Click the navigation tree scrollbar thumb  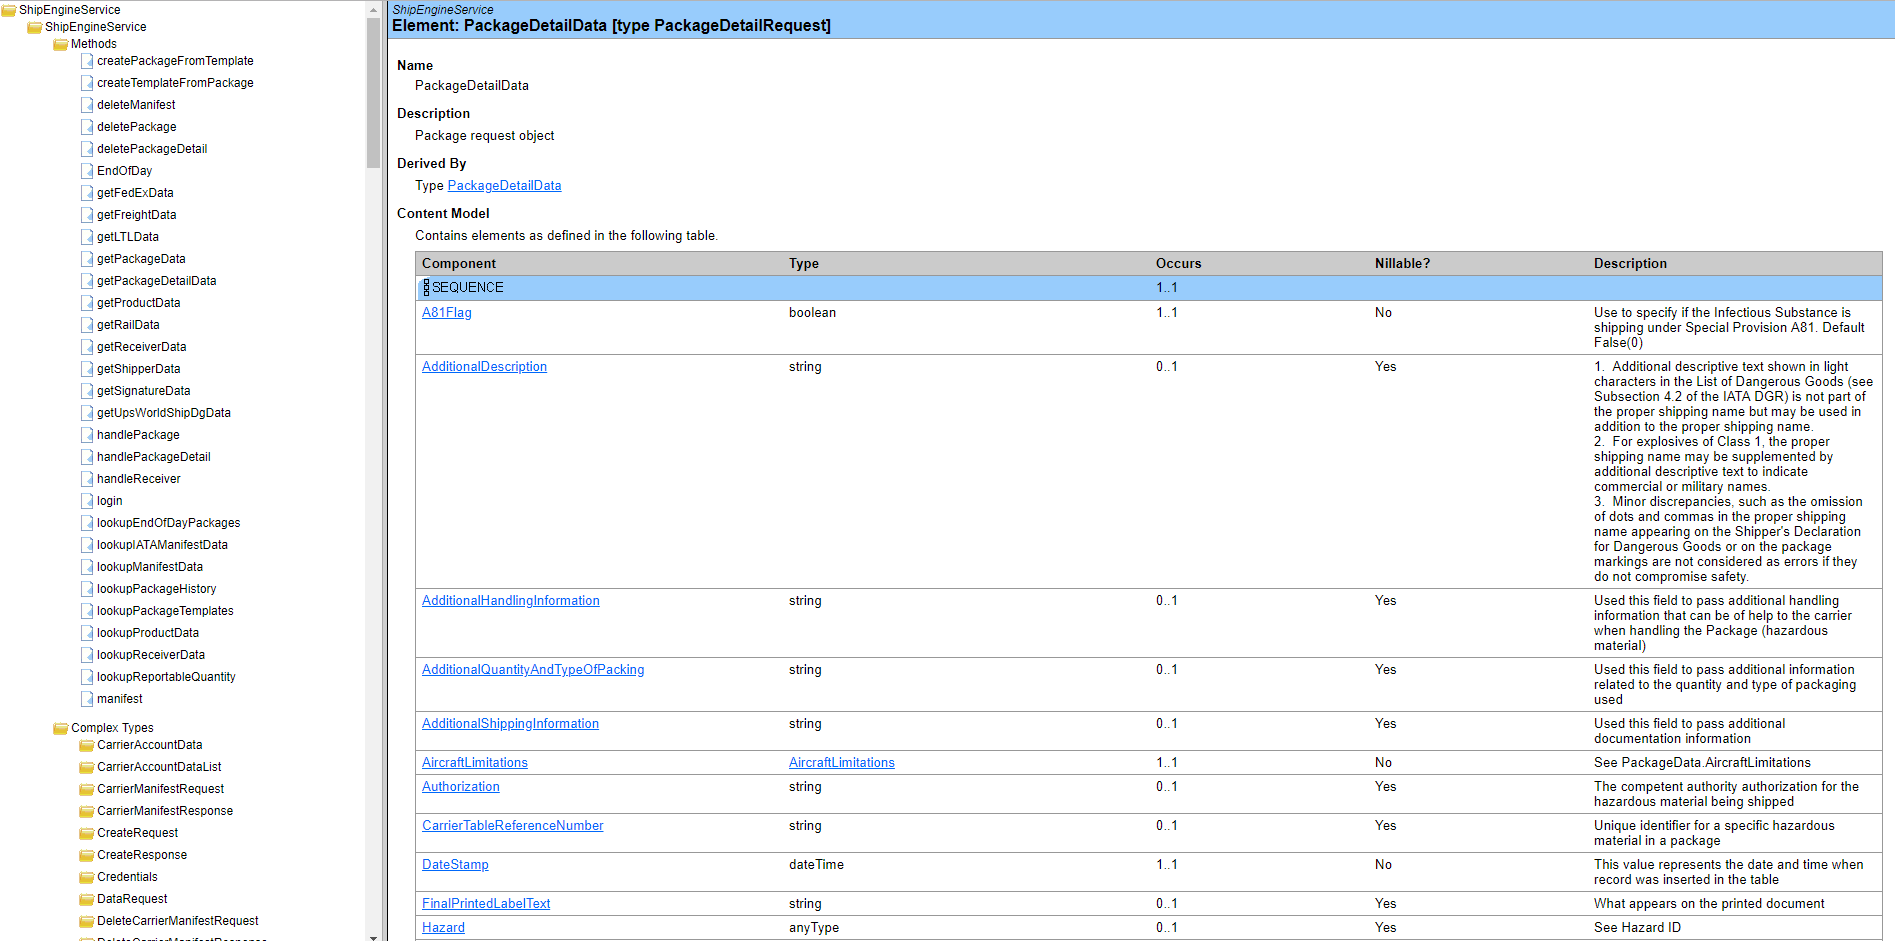(373, 92)
